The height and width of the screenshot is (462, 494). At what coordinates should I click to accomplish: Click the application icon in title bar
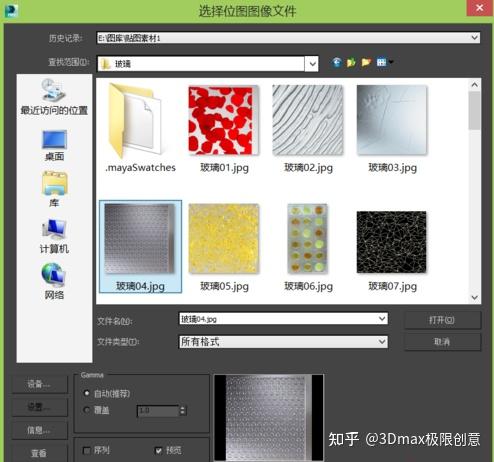coord(12,10)
